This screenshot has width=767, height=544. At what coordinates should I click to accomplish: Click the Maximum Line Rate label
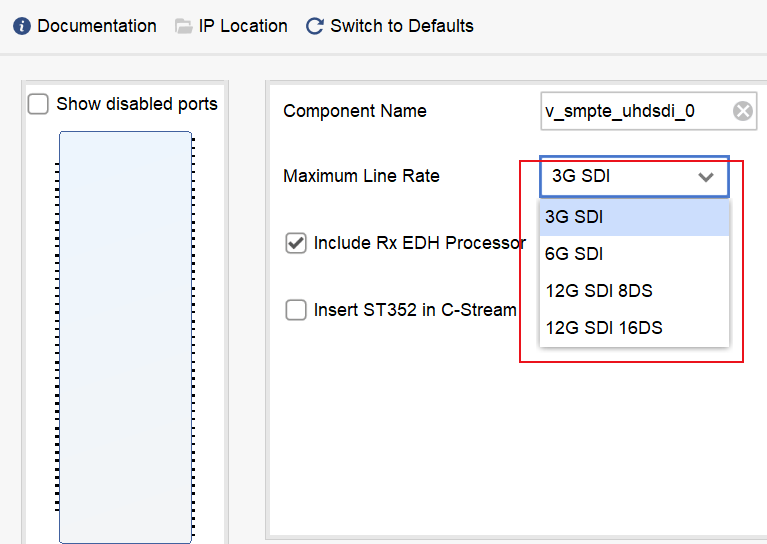(361, 176)
